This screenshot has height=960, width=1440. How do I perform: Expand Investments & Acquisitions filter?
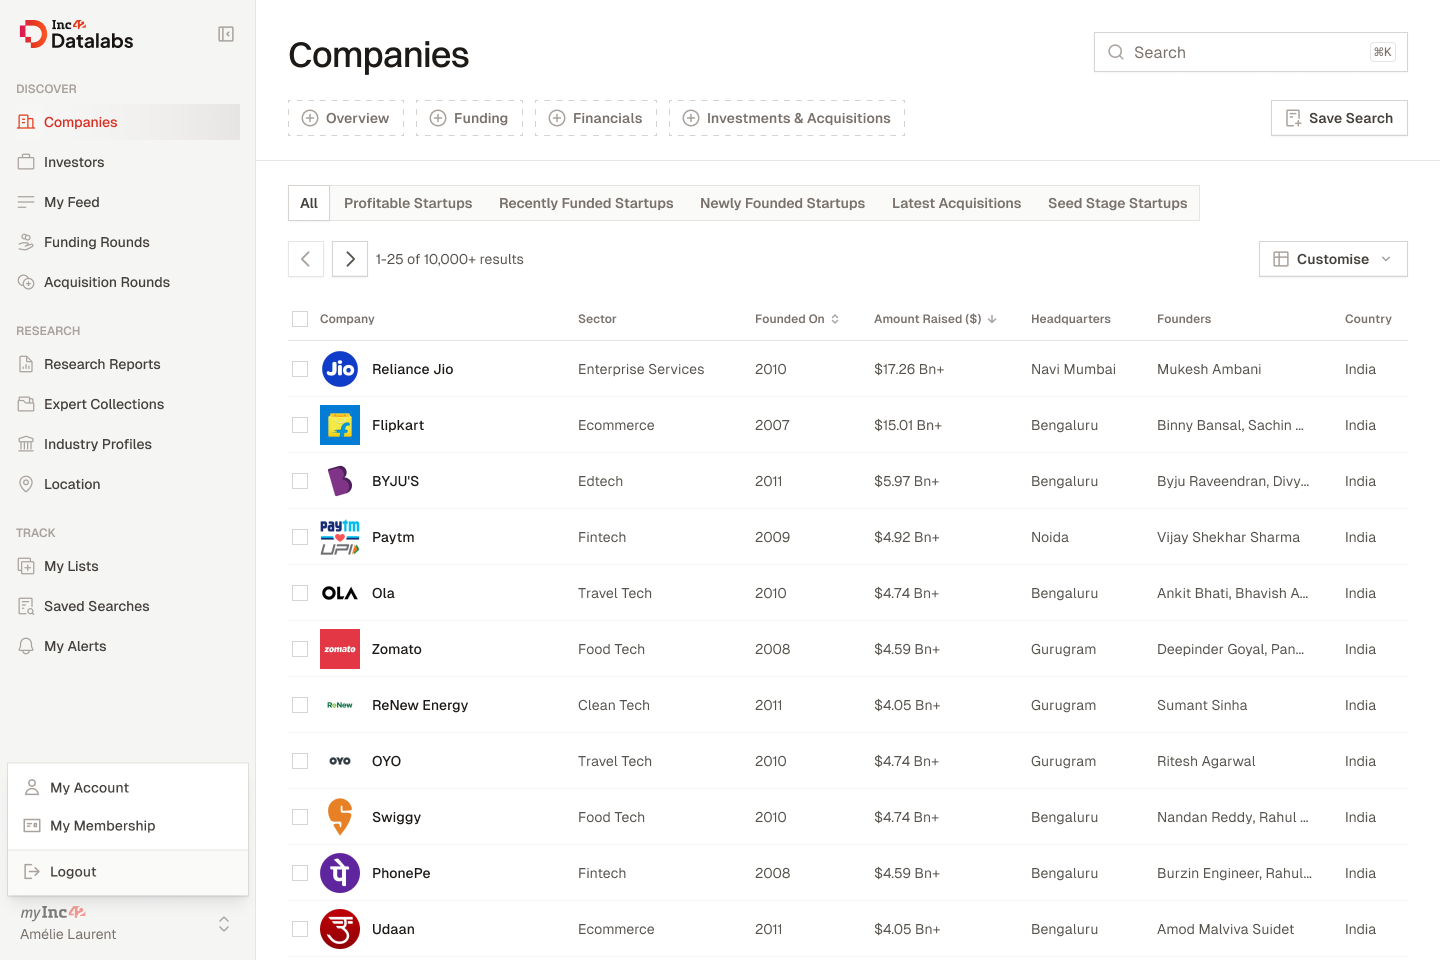(x=787, y=118)
